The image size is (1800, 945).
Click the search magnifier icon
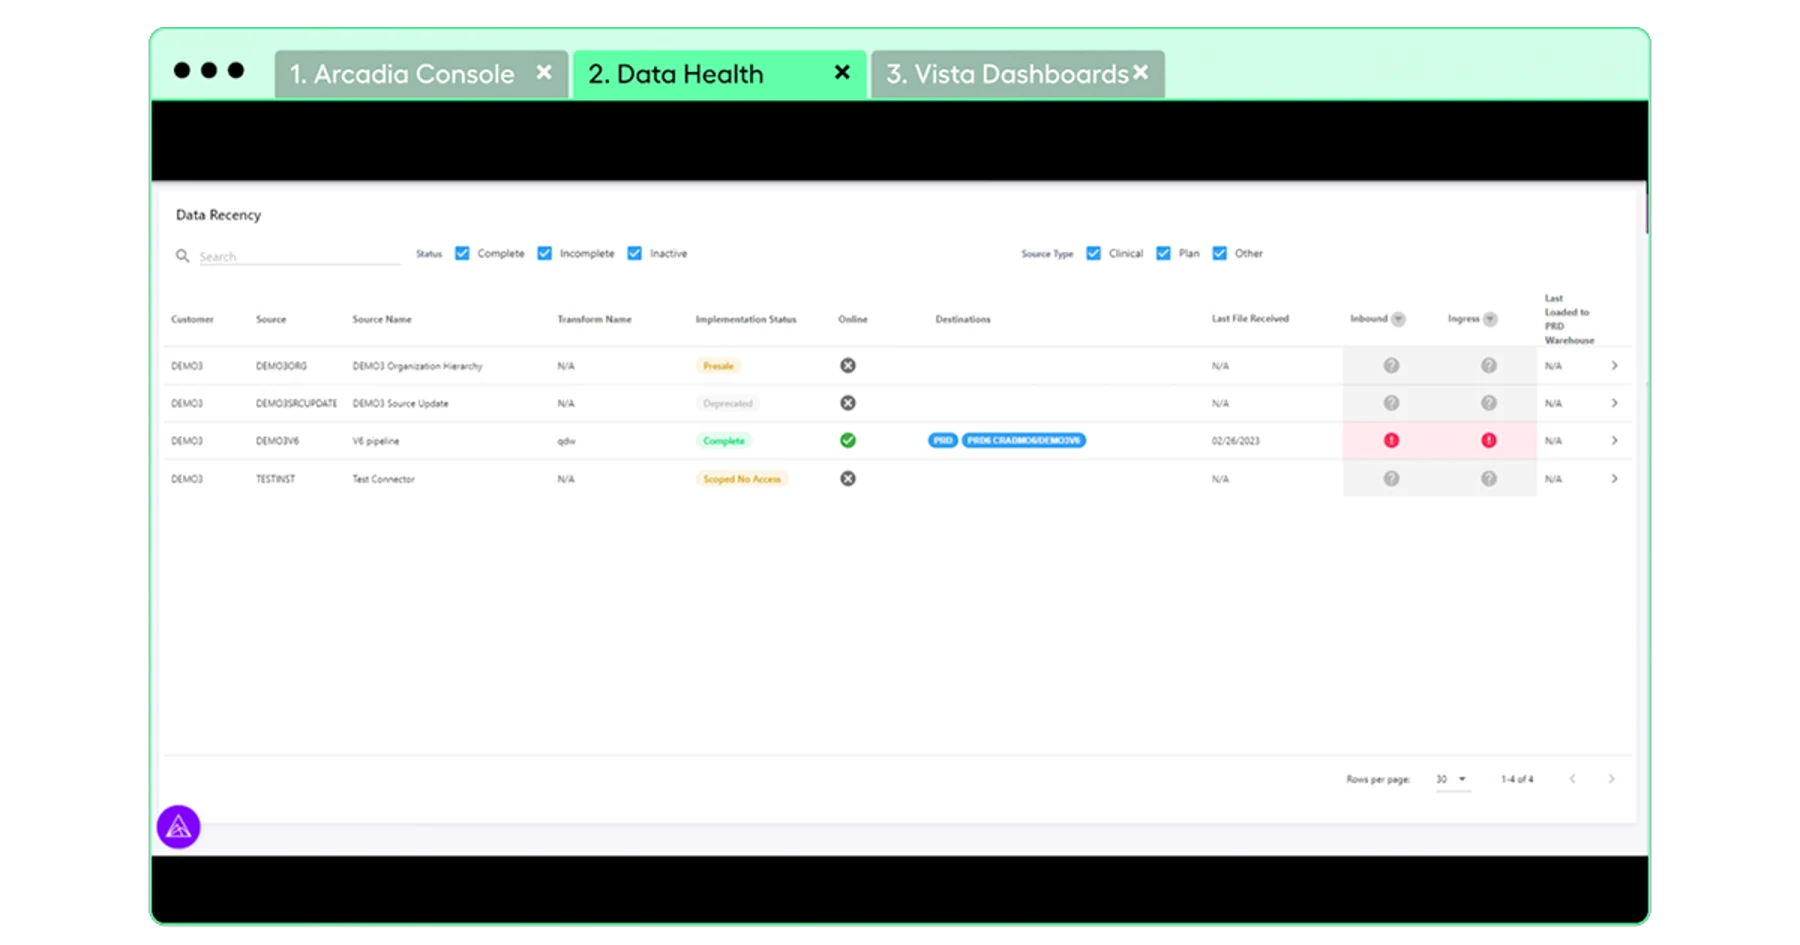click(x=183, y=256)
